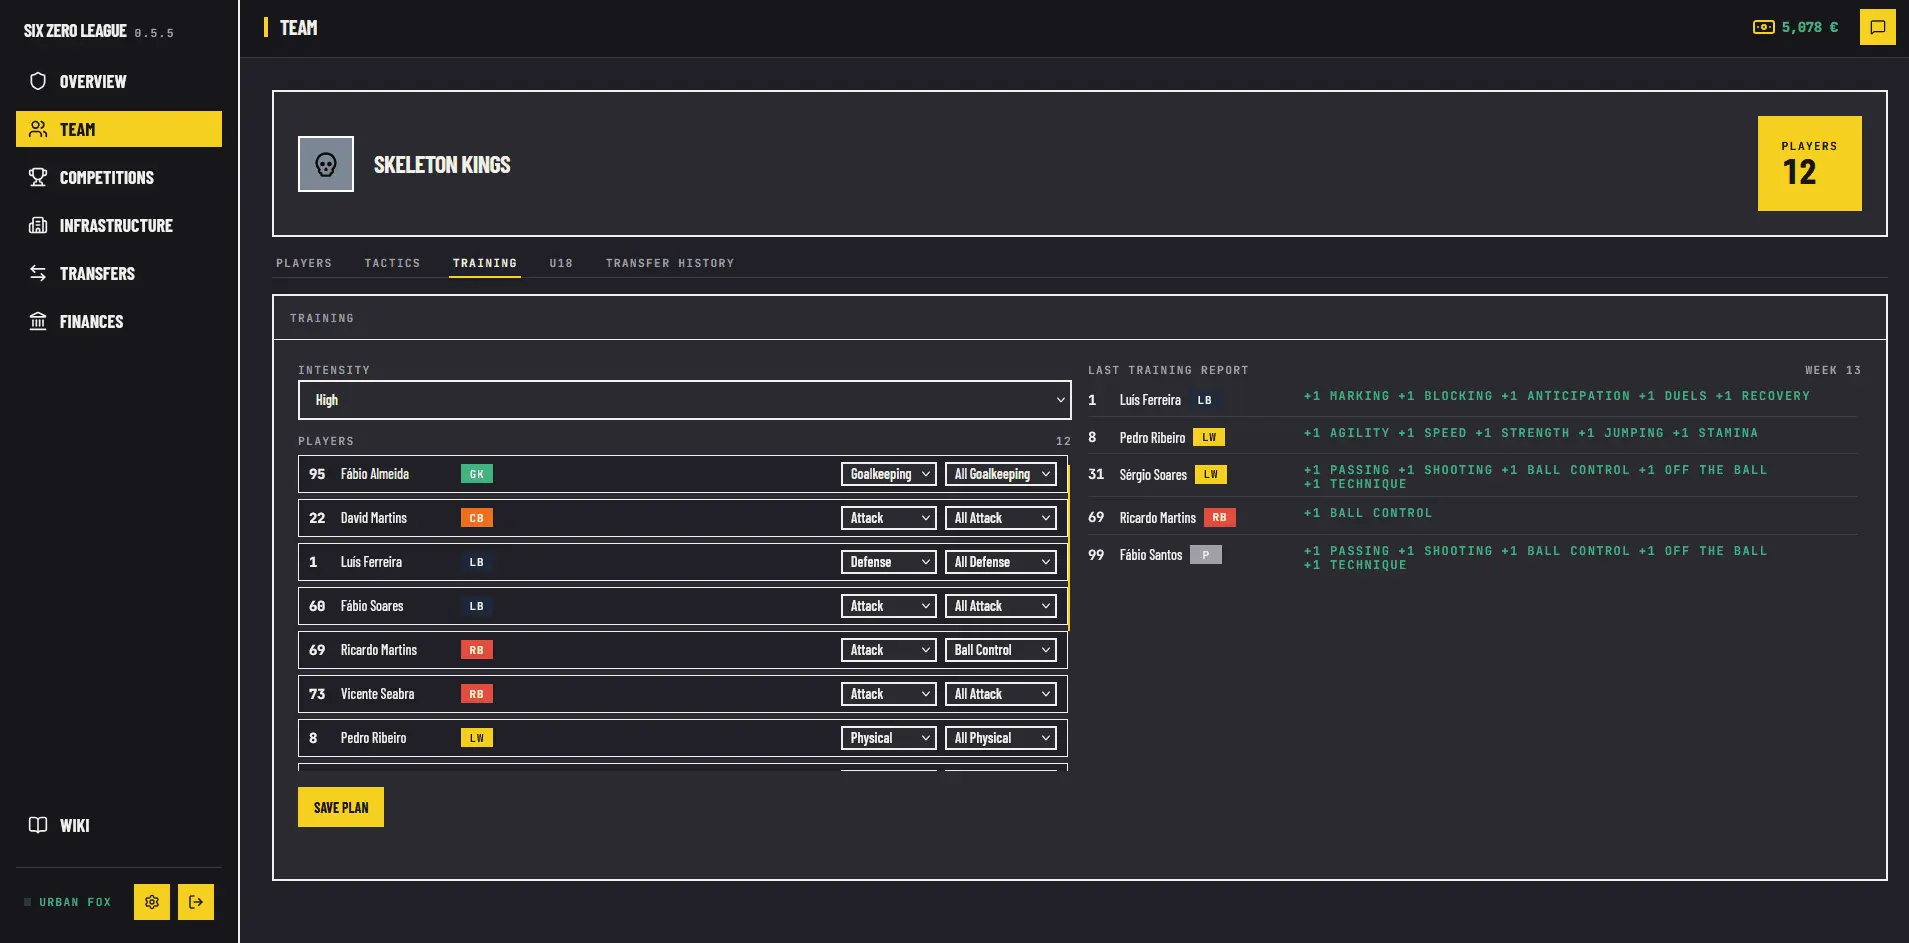Click the LW badge for Pedro Ribeiro in plan
Viewport: 1909px width, 943px height.
477,738
